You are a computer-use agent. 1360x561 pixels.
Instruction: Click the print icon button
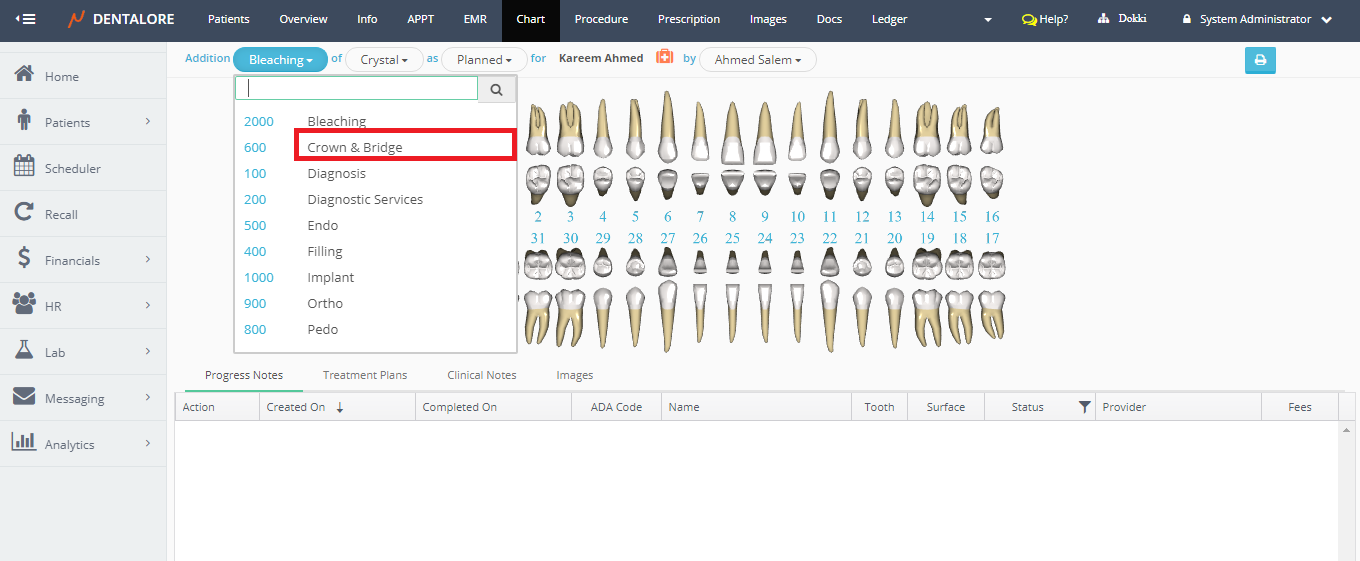(x=1260, y=60)
